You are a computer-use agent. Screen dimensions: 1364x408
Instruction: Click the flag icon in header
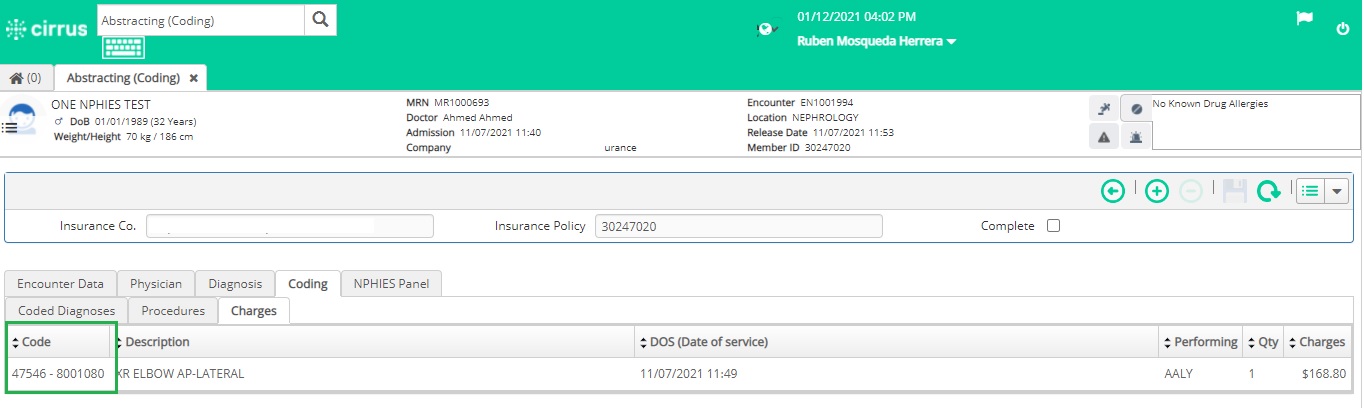pyautogui.click(x=1304, y=19)
